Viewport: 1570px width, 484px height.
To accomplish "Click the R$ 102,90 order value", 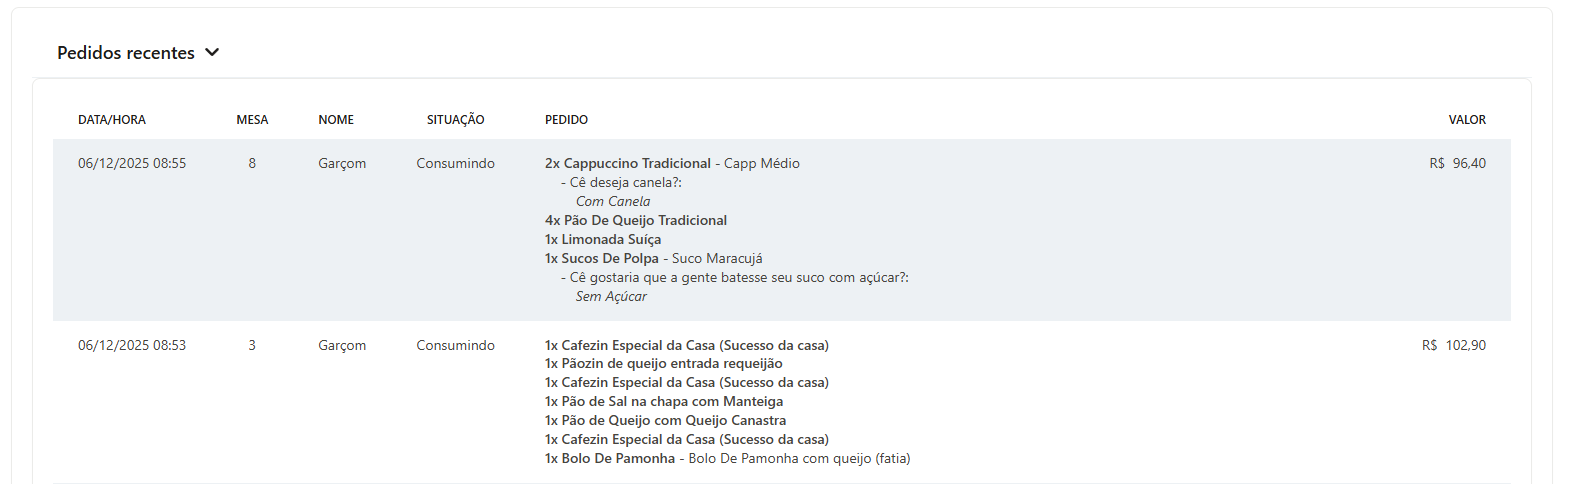I will (1454, 345).
